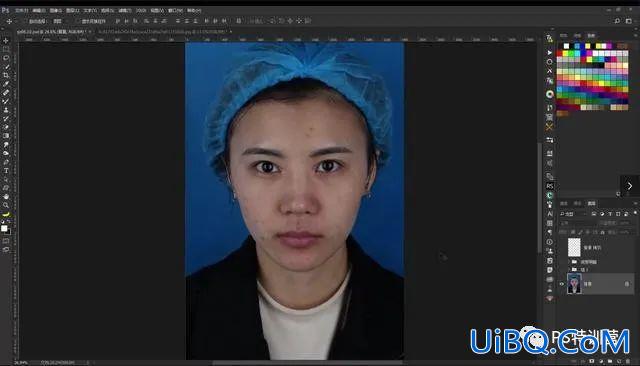Select the top copy layer thumbnail
The width and height of the screenshot is (640, 366).
[574, 247]
